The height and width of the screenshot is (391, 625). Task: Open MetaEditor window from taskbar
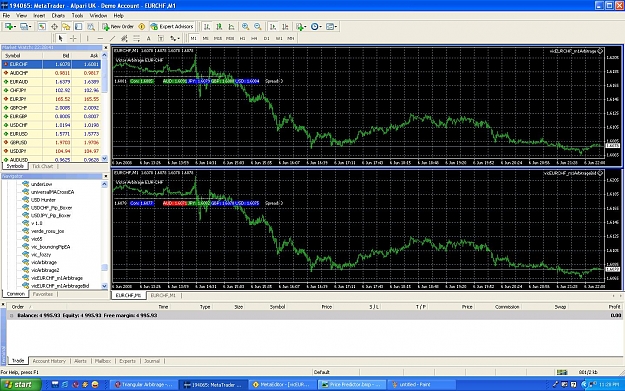(x=283, y=385)
